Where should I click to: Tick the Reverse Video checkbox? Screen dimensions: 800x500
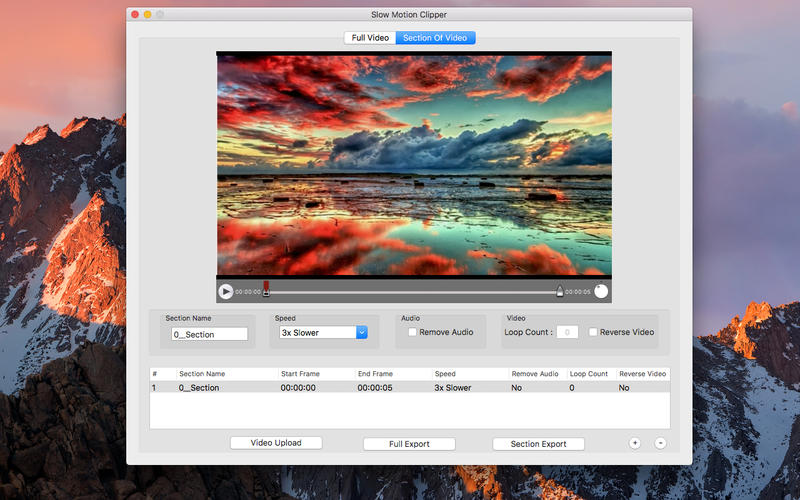coord(593,332)
